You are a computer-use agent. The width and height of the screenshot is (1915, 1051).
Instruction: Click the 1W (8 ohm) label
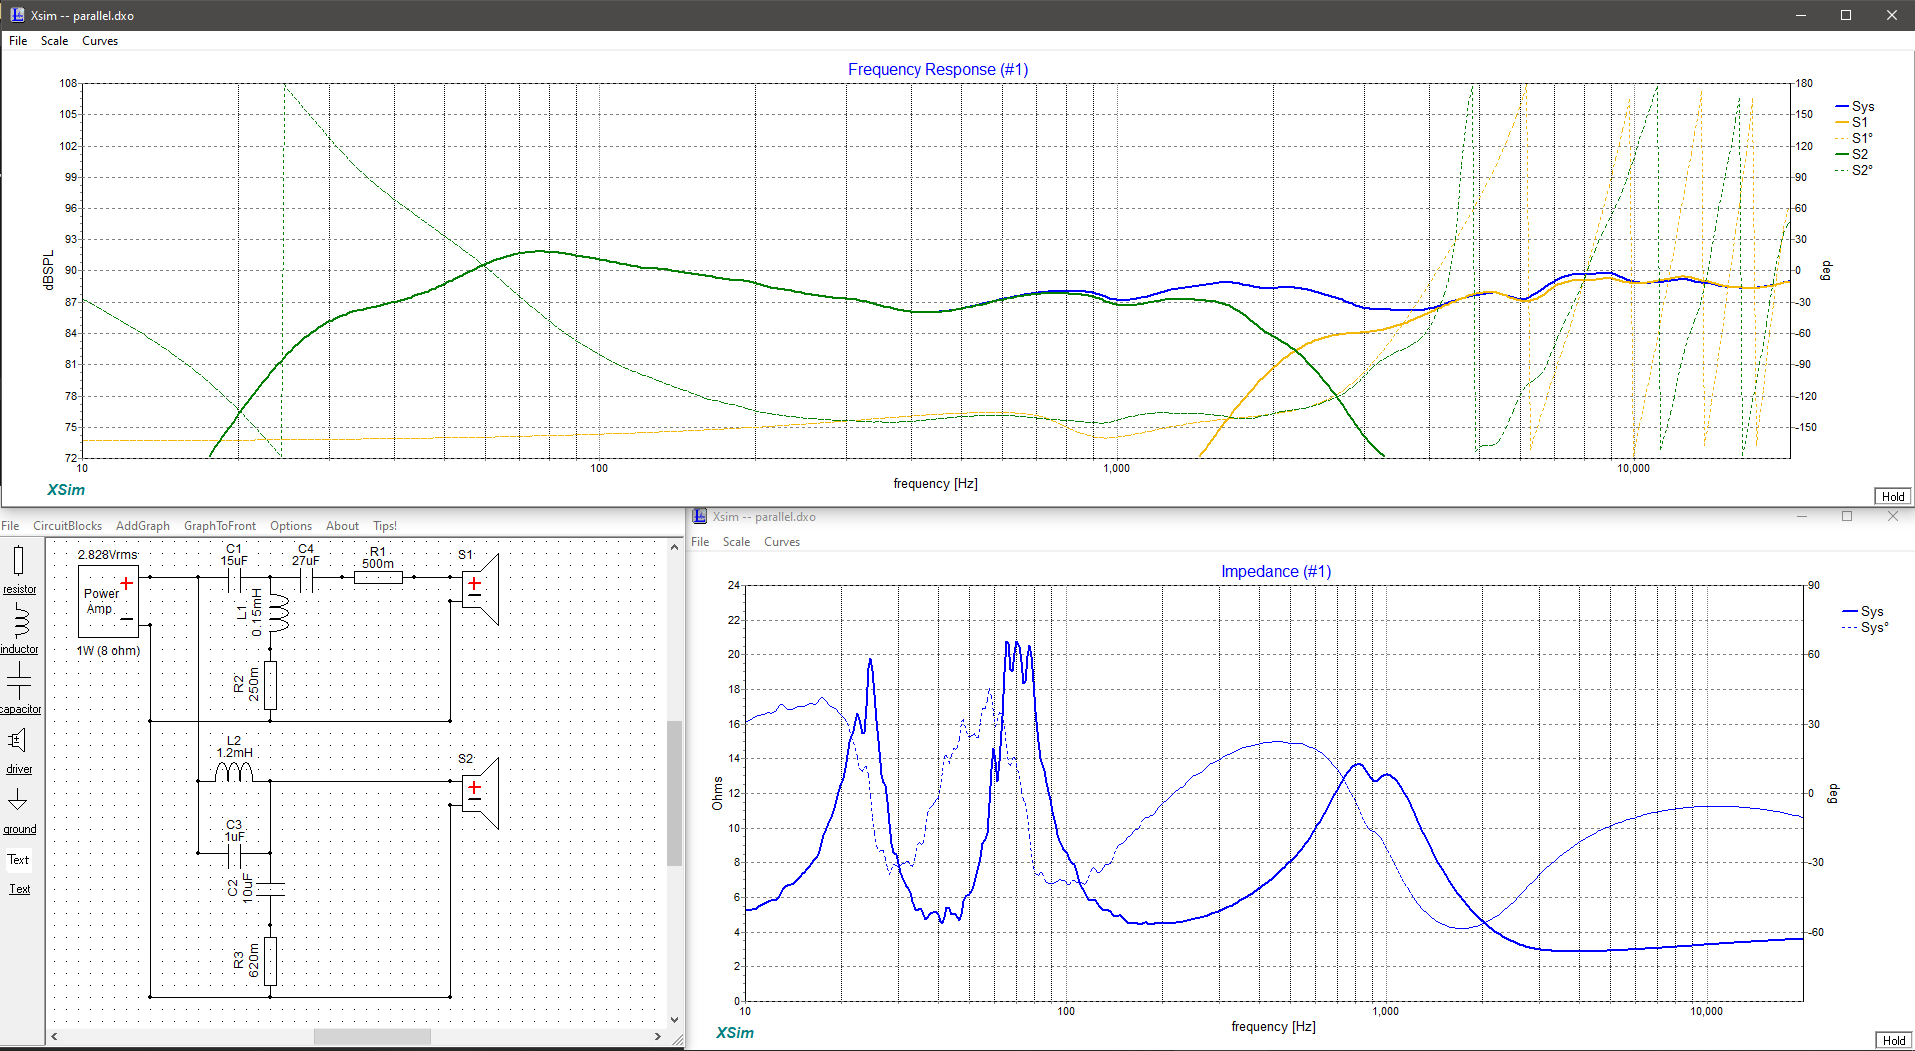(x=108, y=651)
